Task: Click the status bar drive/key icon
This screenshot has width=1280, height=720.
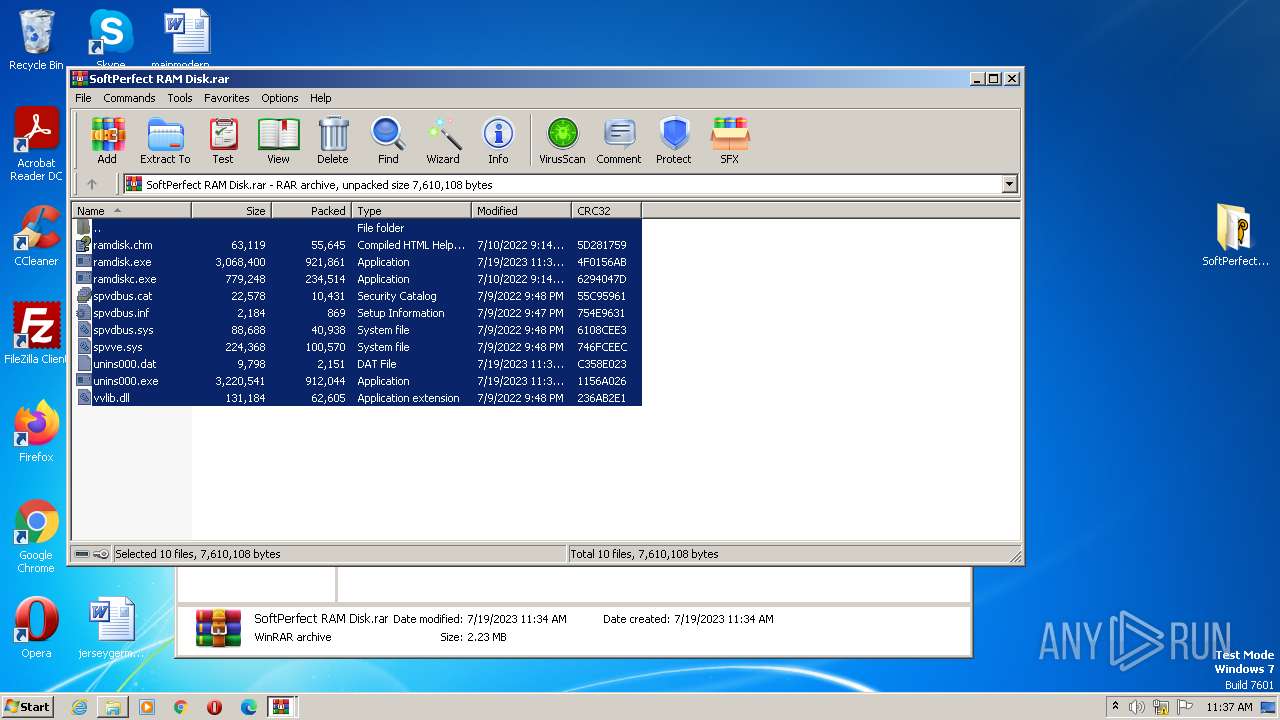Action: [x=91, y=554]
